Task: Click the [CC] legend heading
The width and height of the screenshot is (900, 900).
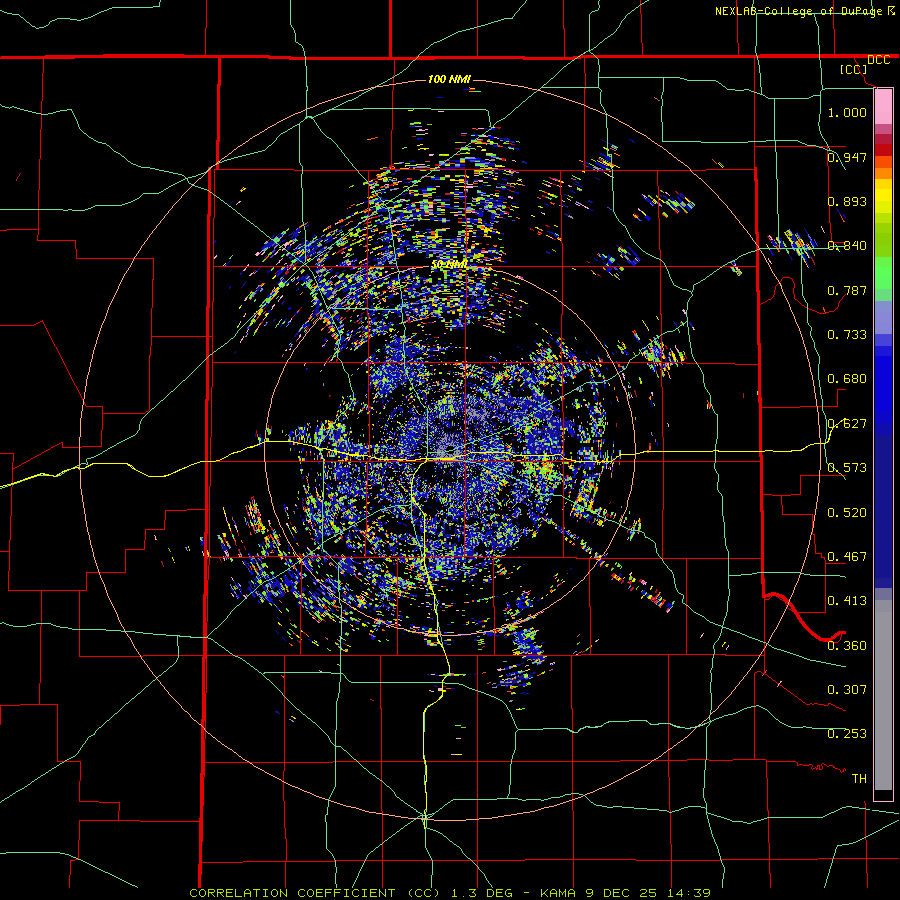Action: coord(854,69)
